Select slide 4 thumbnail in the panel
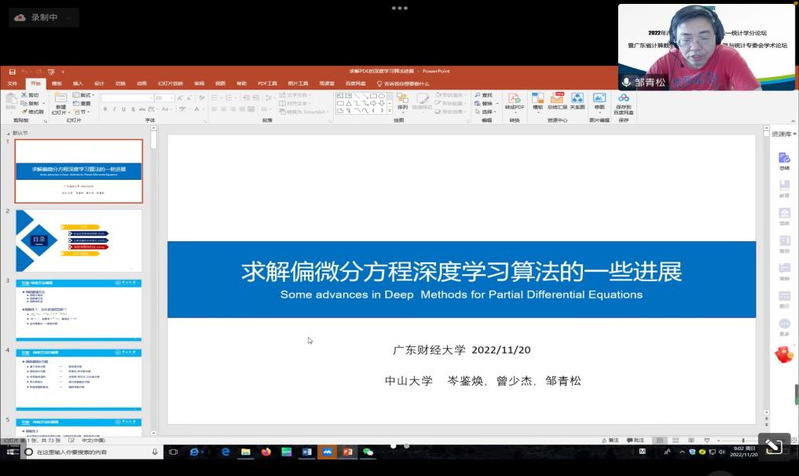The width and height of the screenshot is (799, 476). pos(78,380)
